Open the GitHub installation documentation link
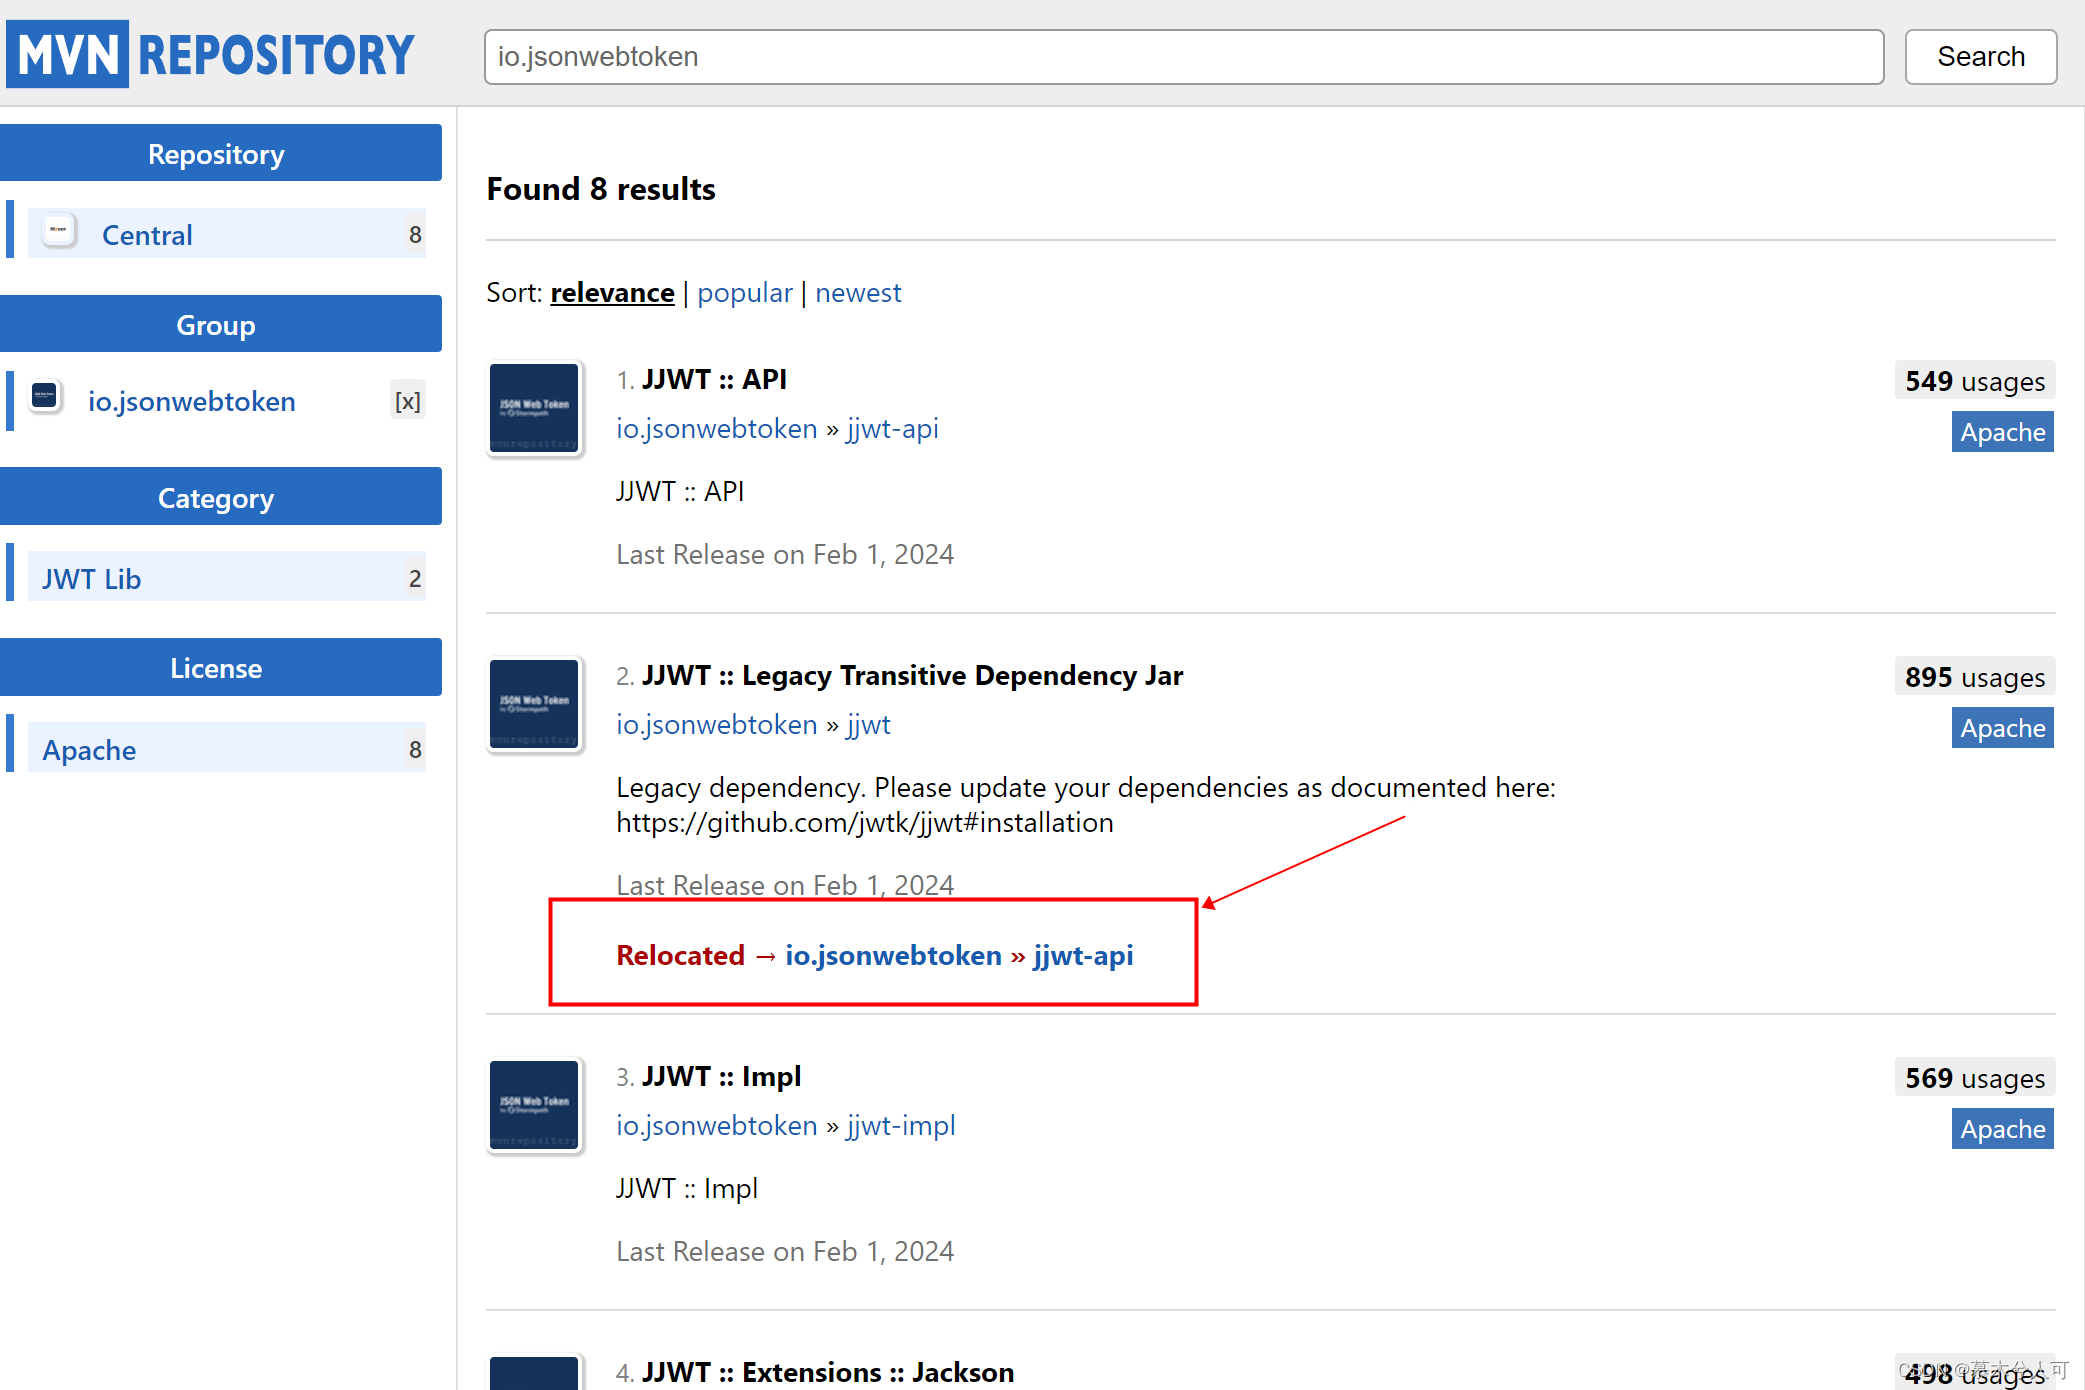Viewport: 2085px width, 1390px height. [864, 822]
